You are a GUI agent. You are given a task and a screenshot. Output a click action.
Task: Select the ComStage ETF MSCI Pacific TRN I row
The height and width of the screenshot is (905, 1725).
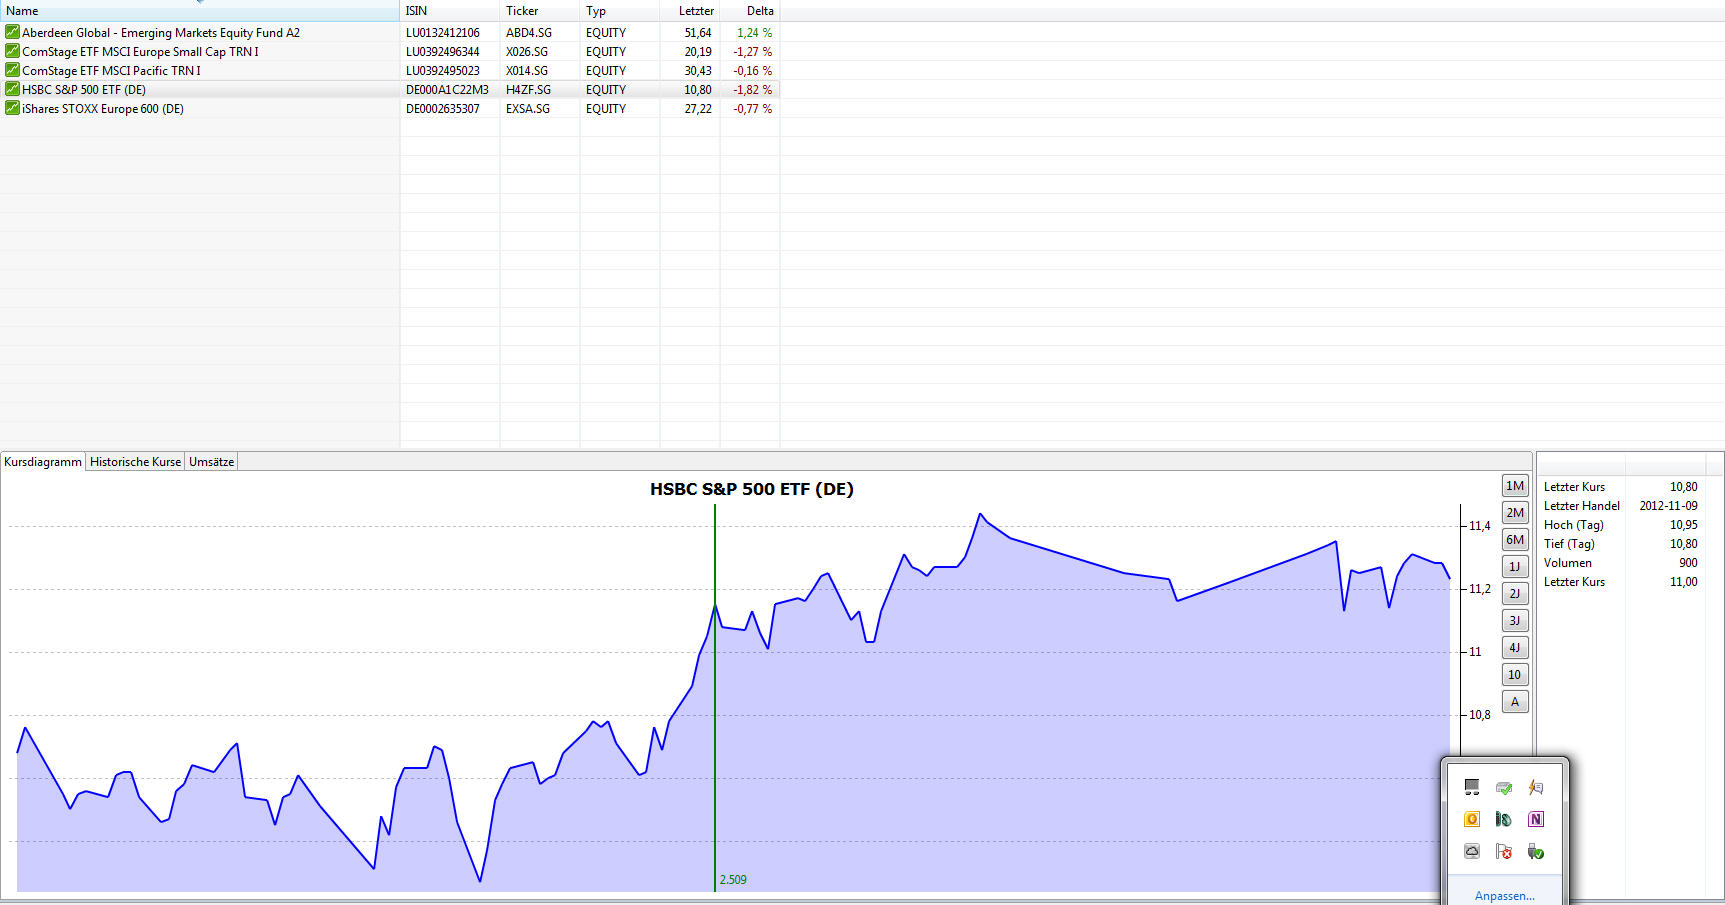click(390, 71)
